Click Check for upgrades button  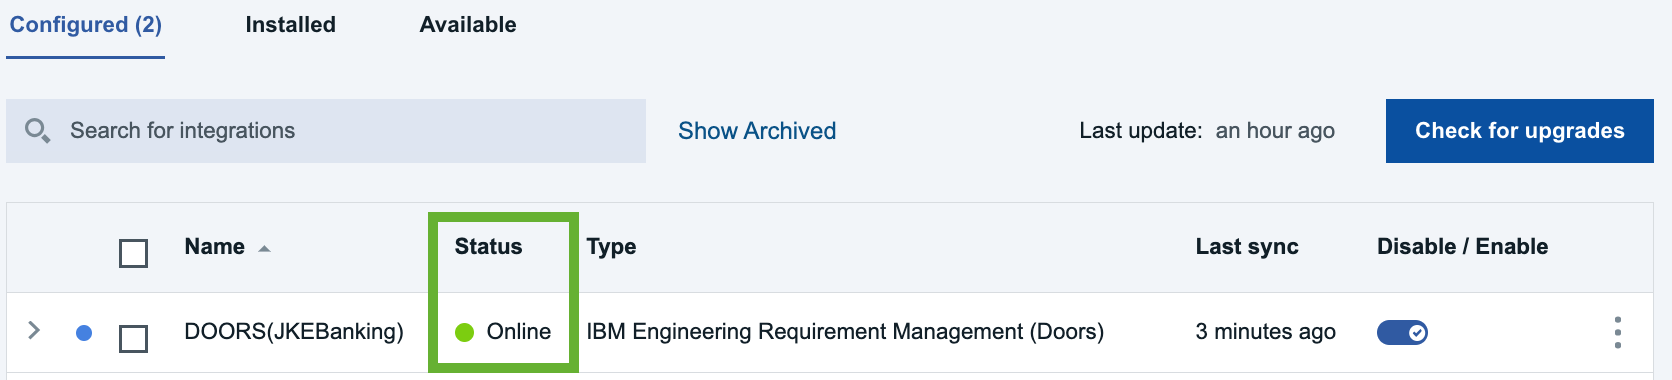click(1520, 131)
